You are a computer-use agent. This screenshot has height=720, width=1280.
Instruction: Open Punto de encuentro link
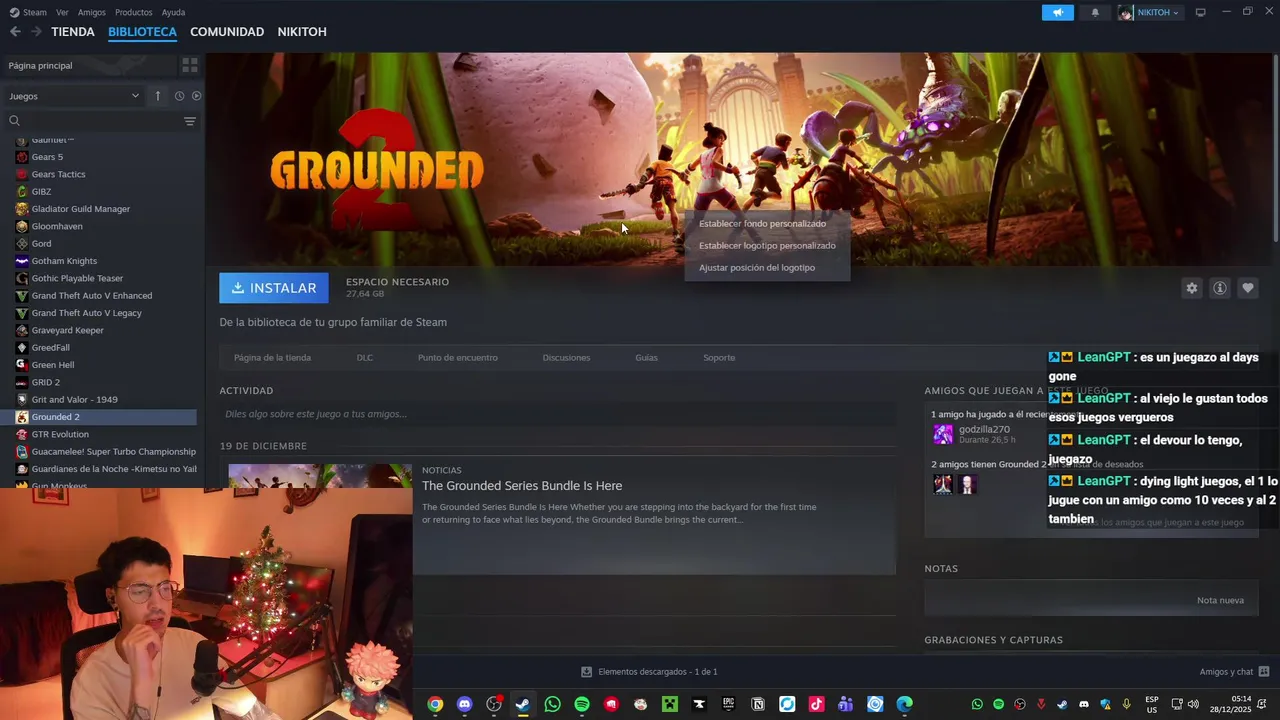click(x=458, y=358)
